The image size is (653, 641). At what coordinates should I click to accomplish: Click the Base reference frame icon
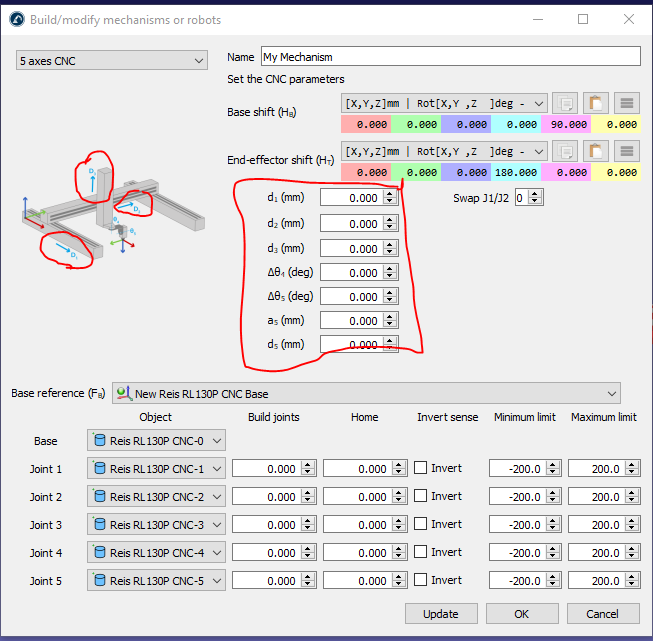[124, 393]
